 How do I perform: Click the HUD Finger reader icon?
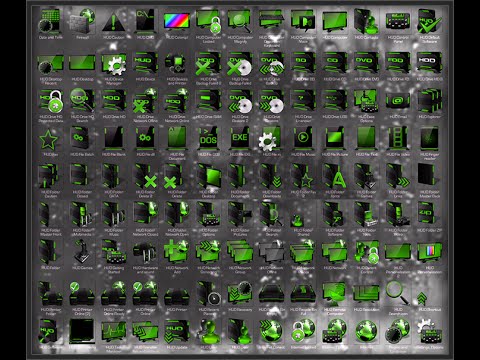tap(429, 139)
